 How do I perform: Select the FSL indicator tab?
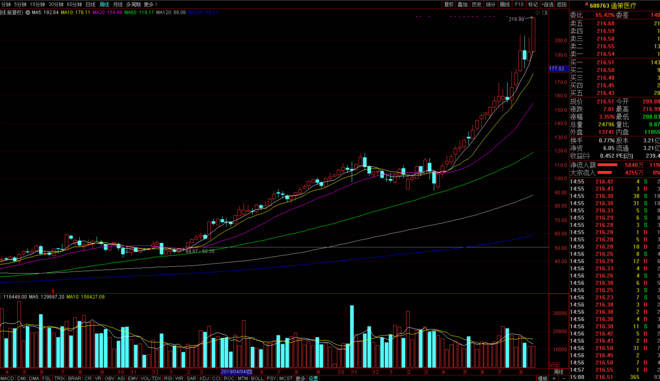click(x=46, y=378)
